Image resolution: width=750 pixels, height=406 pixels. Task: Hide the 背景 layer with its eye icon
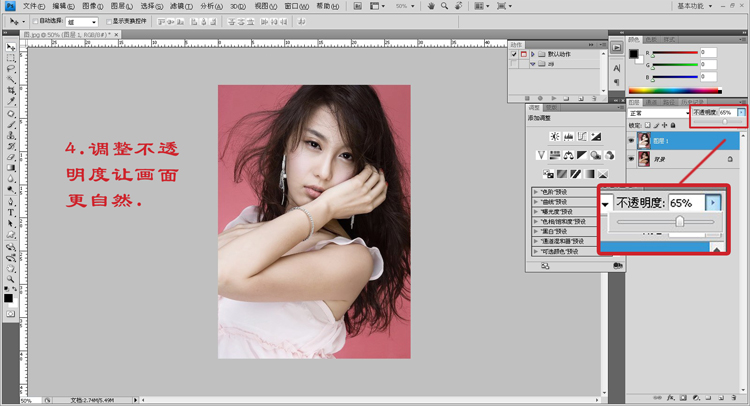[632, 159]
